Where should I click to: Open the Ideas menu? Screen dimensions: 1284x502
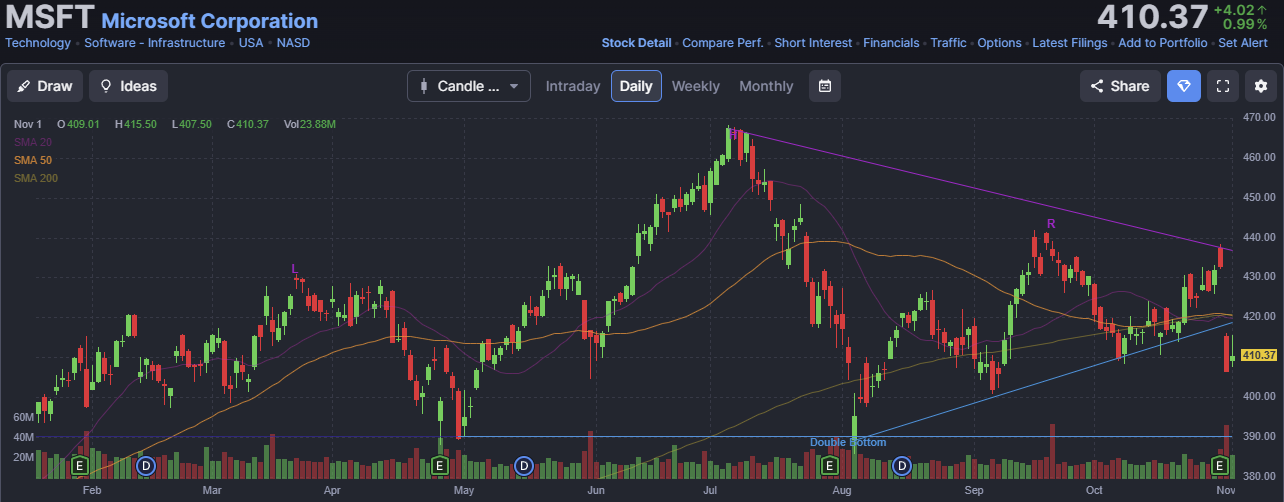coord(128,86)
